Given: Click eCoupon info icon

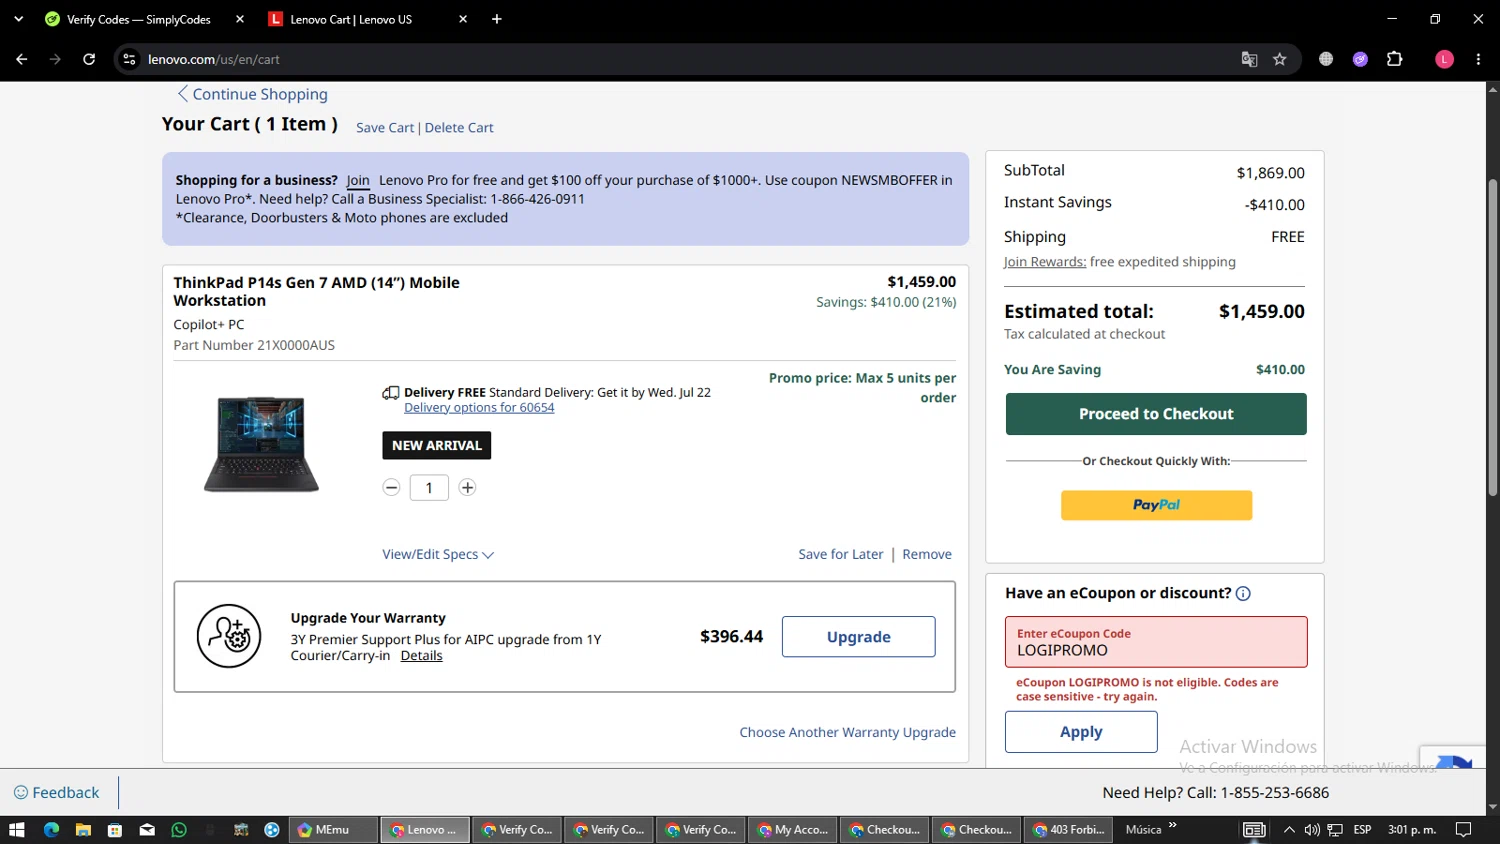Looking at the screenshot, I should click(1243, 594).
